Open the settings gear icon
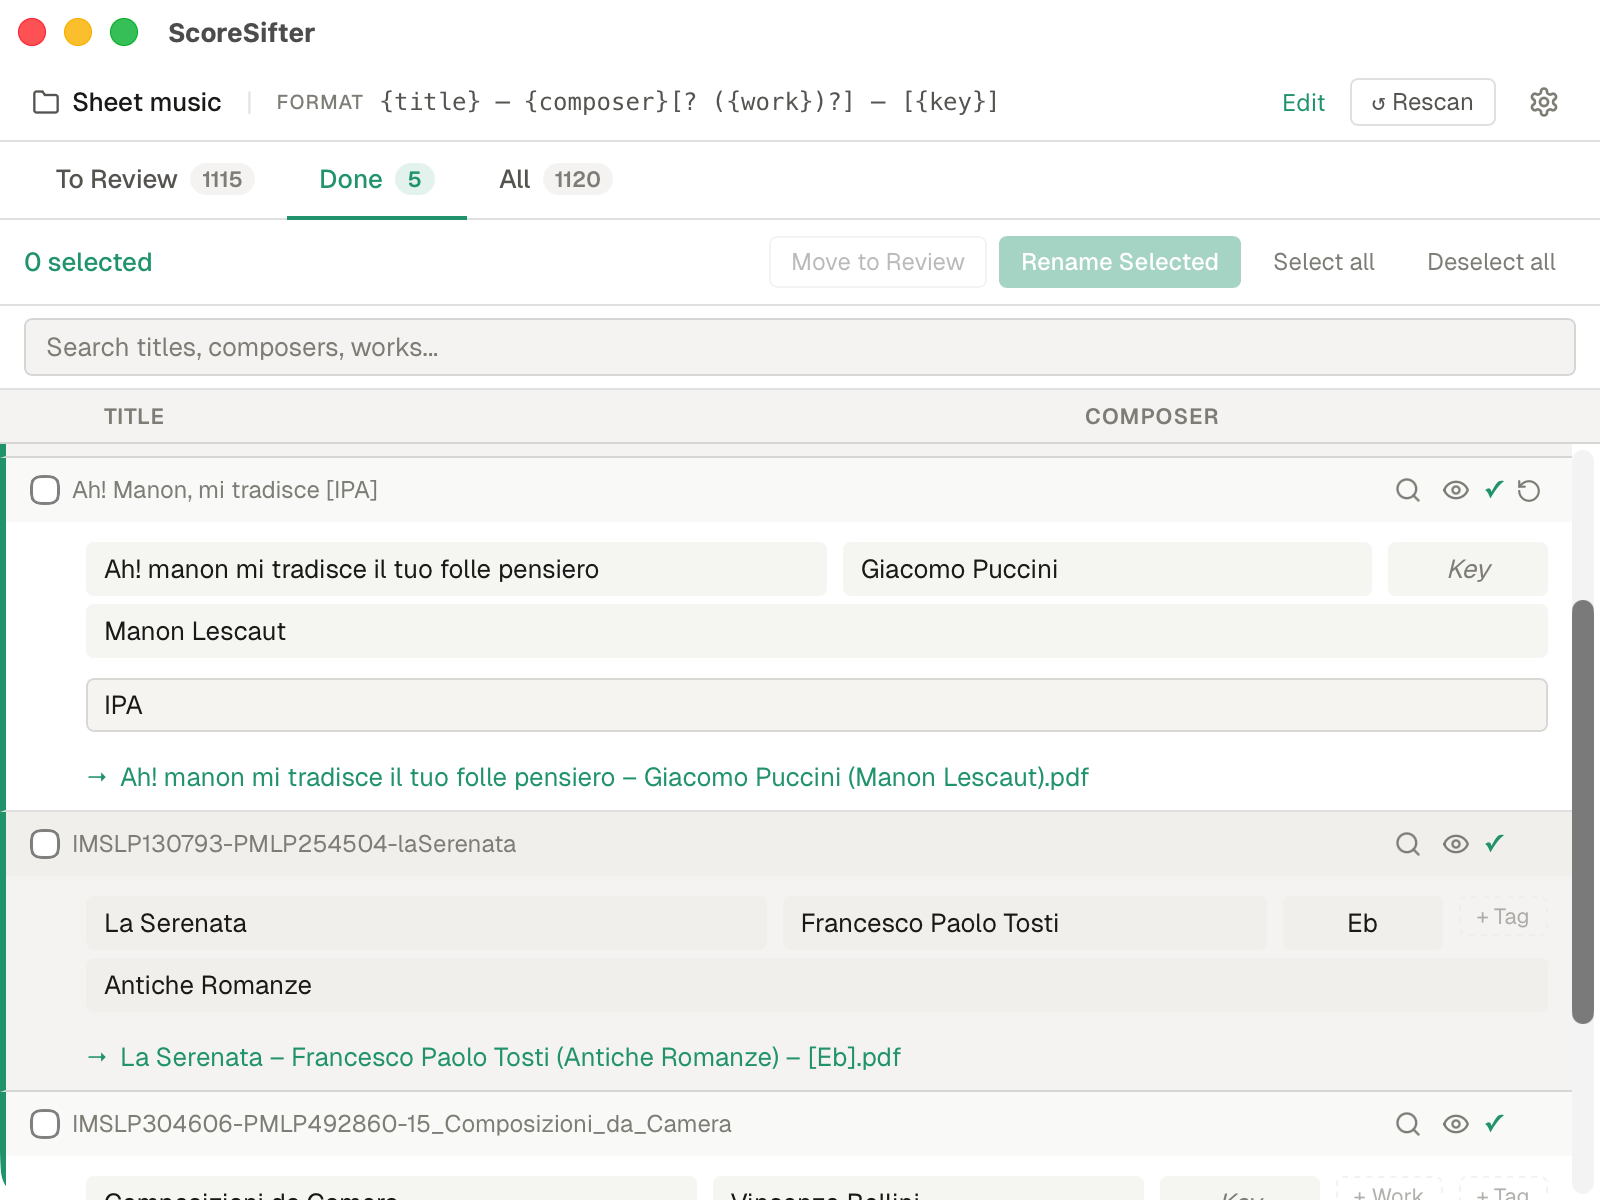The width and height of the screenshot is (1600, 1200). (x=1543, y=102)
